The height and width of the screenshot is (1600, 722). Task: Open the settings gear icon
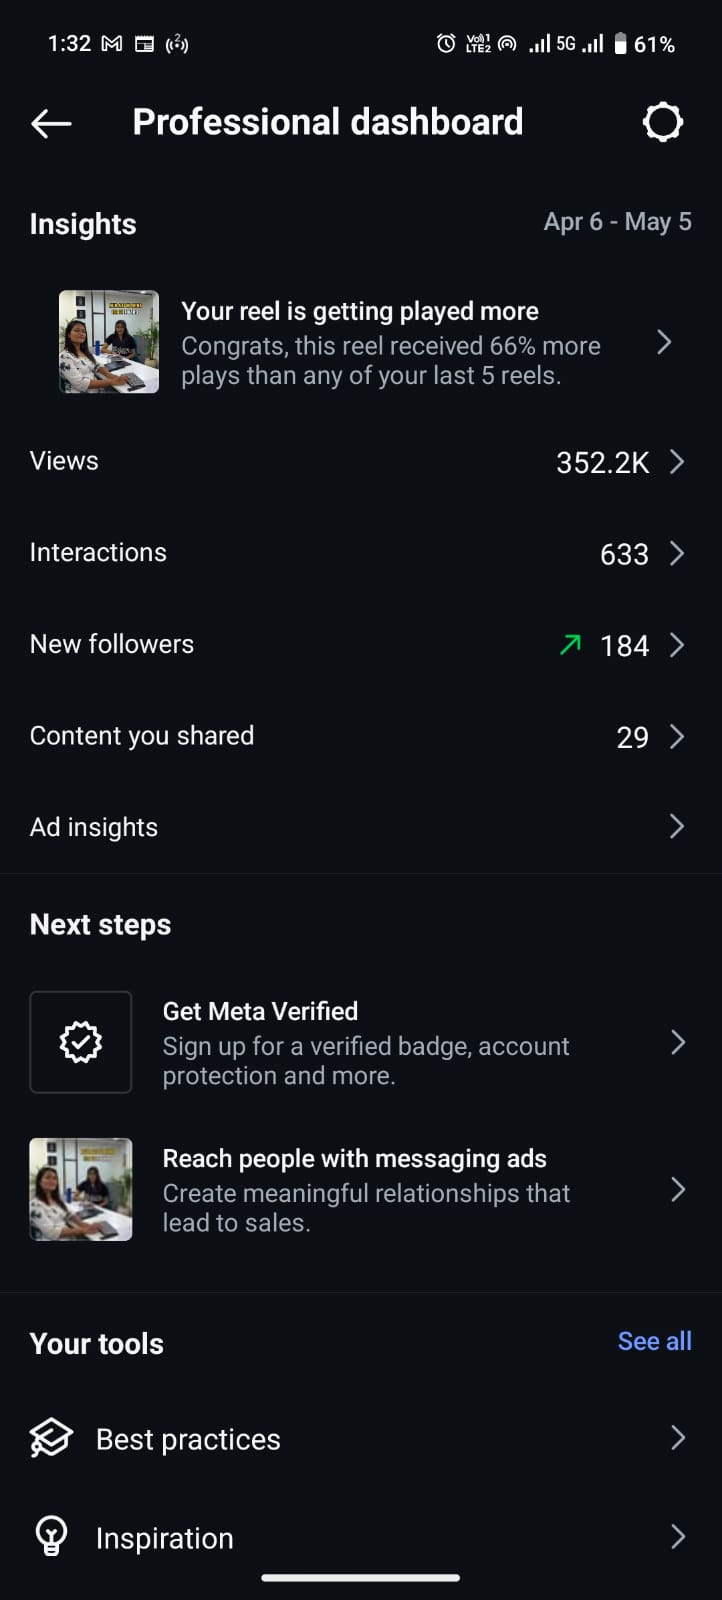point(662,122)
